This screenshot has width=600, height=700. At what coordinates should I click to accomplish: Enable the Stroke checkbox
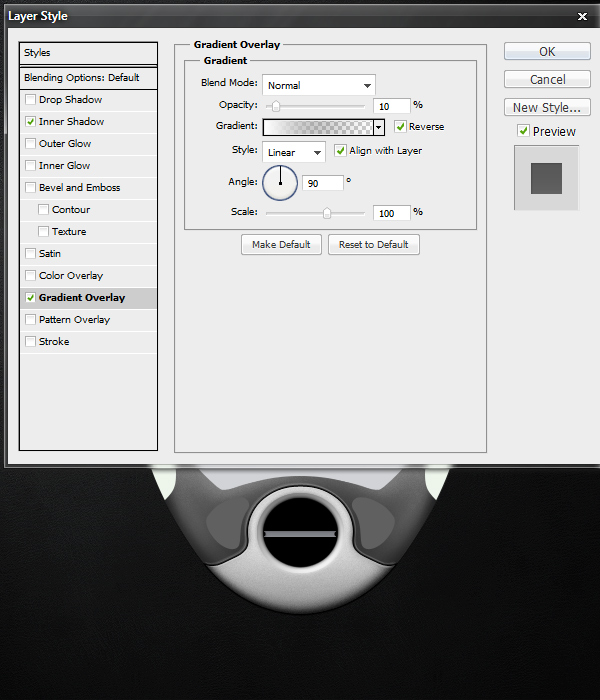[x=30, y=342]
